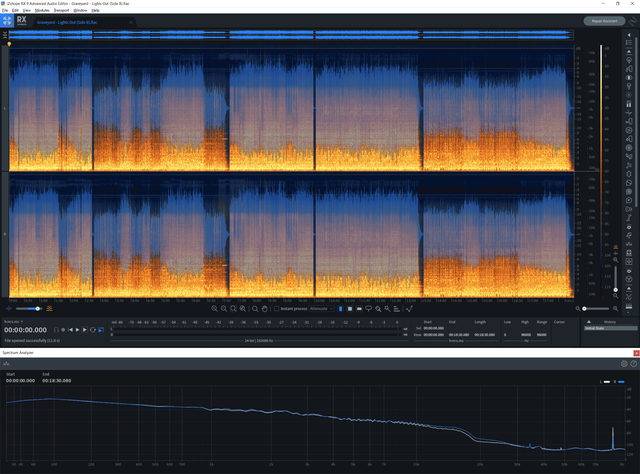Select the magic wand tool
The image size is (640, 474).
[387, 309]
